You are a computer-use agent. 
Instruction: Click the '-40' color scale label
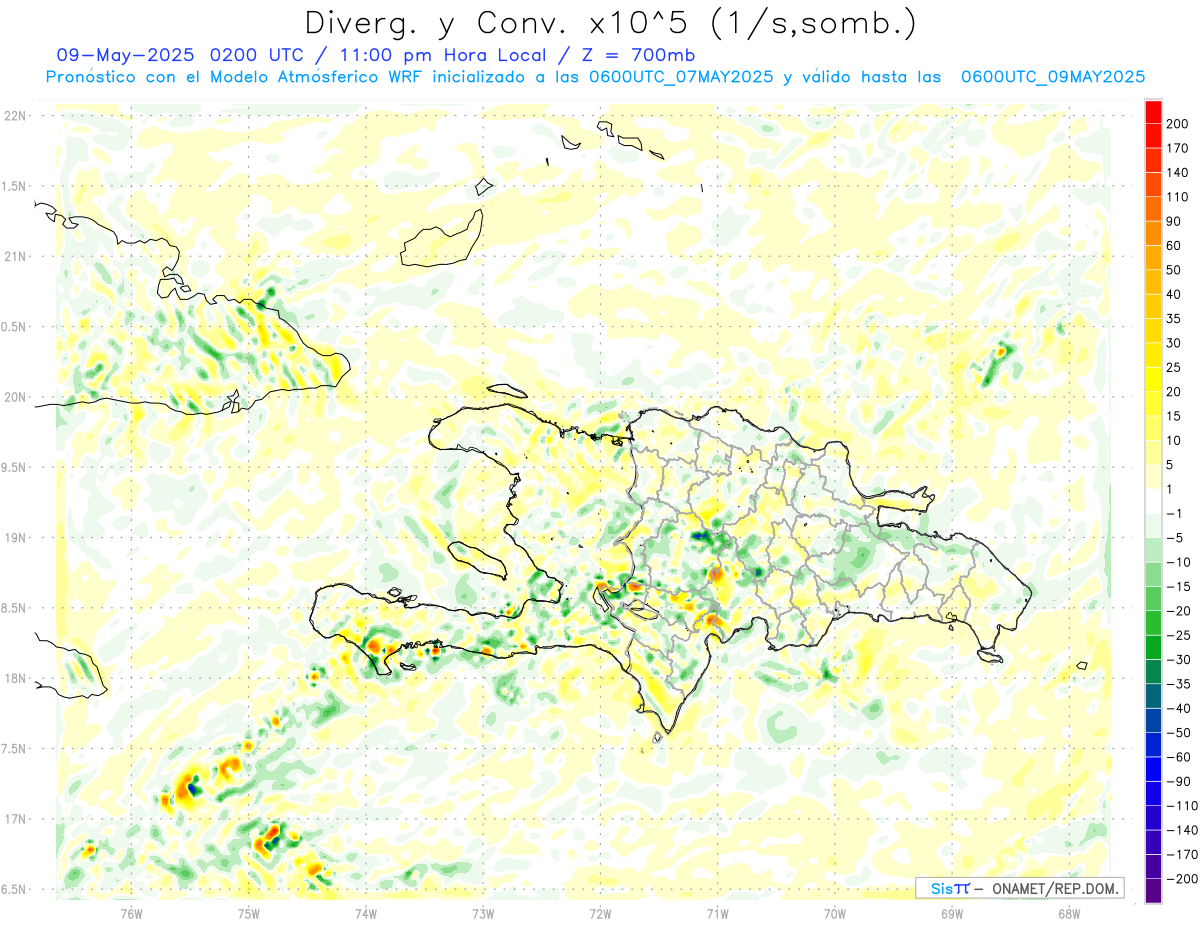(1179, 708)
